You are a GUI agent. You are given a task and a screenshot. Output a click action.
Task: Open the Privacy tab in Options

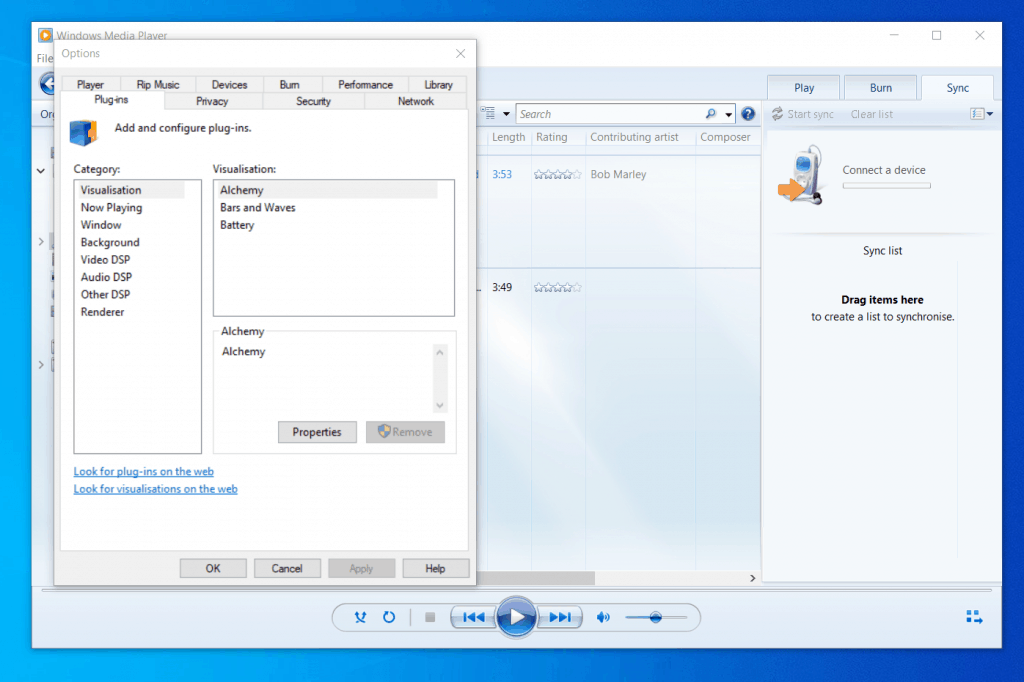coord(212,101)
